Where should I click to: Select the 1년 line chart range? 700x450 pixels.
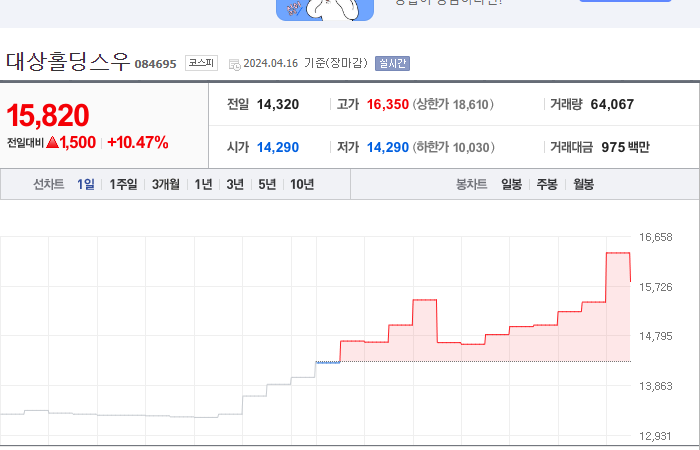204,184
